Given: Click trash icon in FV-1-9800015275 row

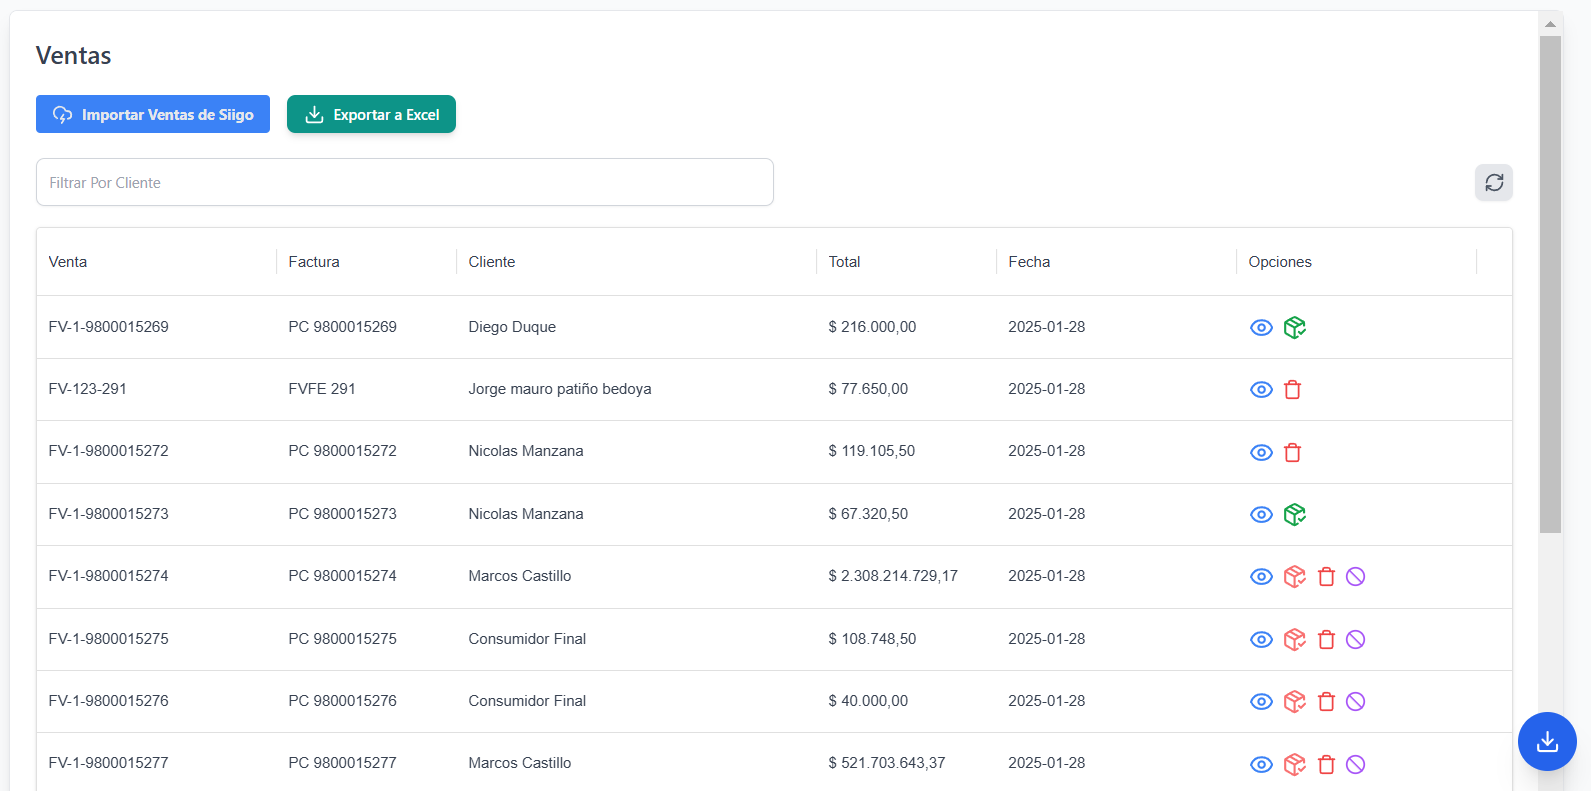Looking at the screenshot, I should click(1326, 640).
